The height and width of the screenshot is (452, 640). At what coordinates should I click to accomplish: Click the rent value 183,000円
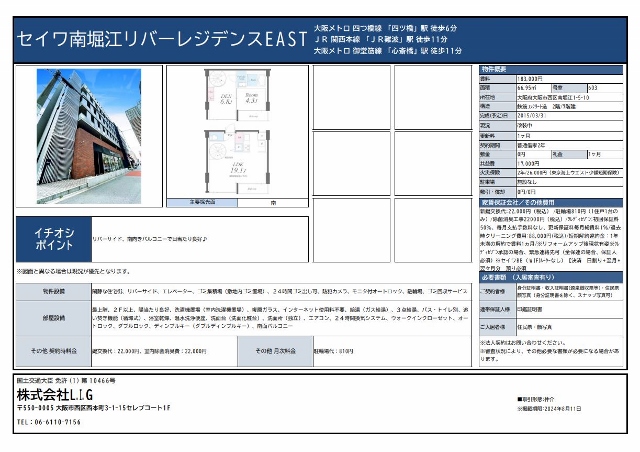(530, 78)
